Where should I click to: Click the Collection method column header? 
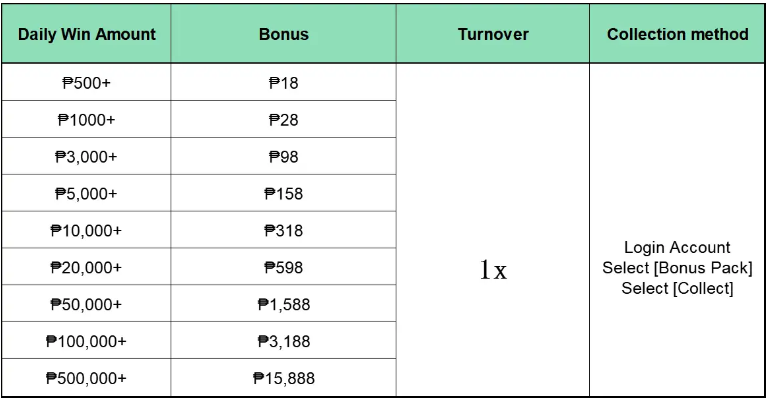[x=677, y=34]
